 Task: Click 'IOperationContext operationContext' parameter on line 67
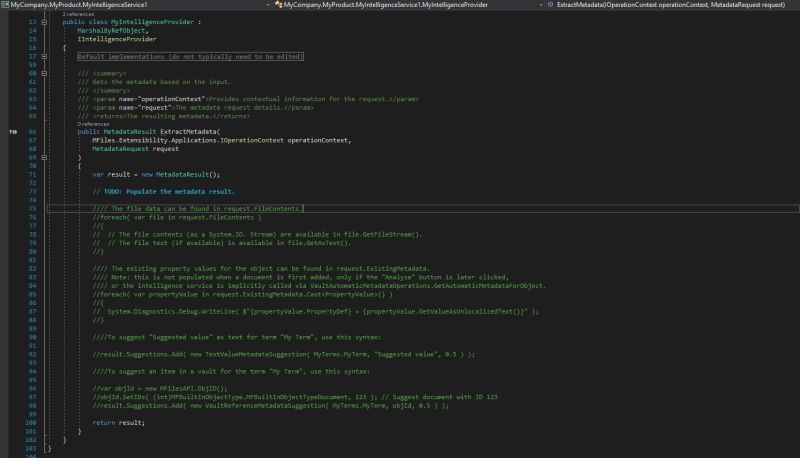pyautogui.click(x=284, y=140)
